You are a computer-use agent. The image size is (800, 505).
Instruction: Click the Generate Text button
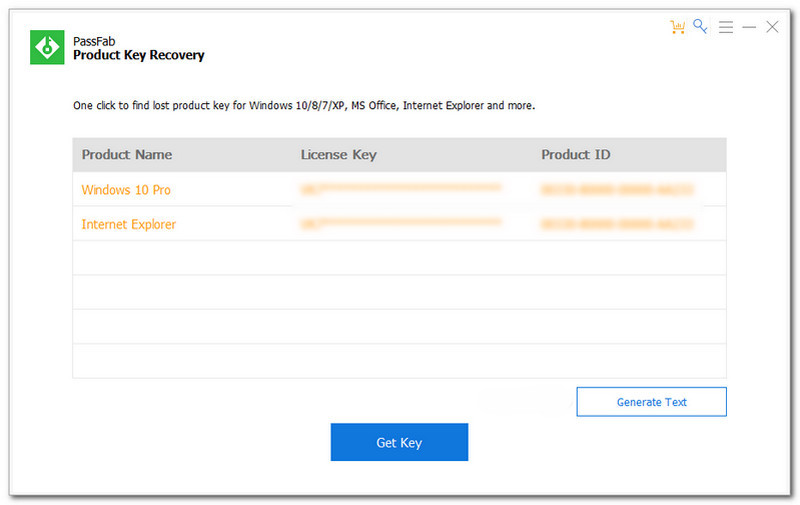(651, 402)
